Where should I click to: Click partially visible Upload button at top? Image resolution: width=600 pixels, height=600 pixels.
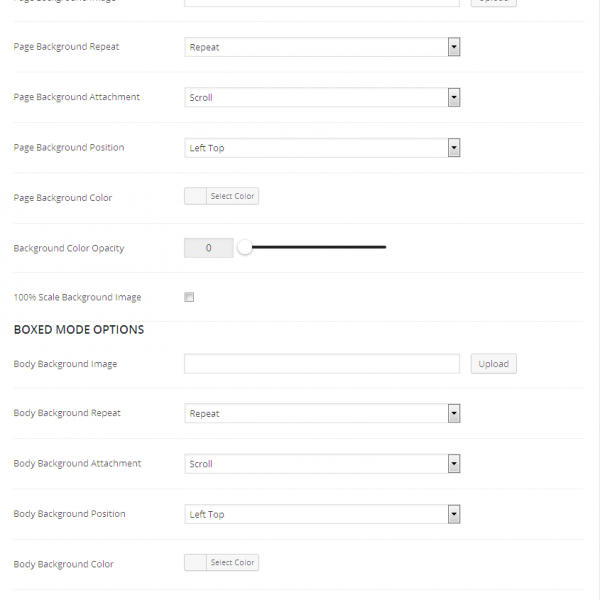pos(493,2)
